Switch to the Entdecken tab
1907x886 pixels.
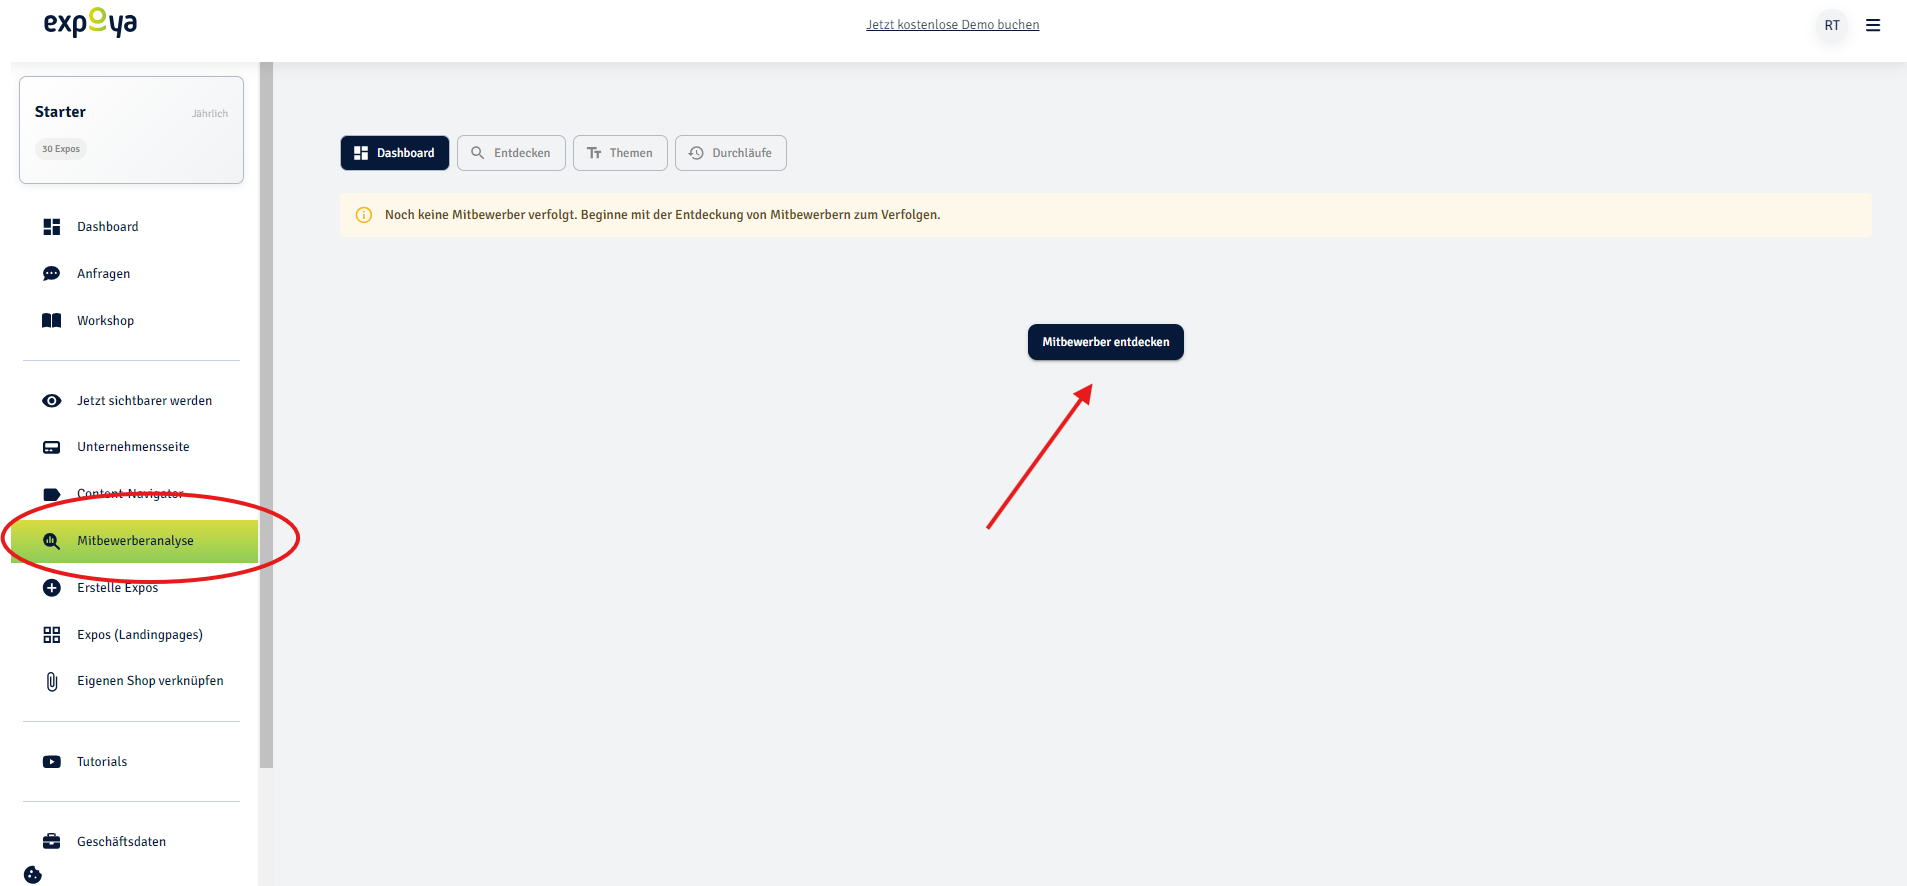pos(511,153)
